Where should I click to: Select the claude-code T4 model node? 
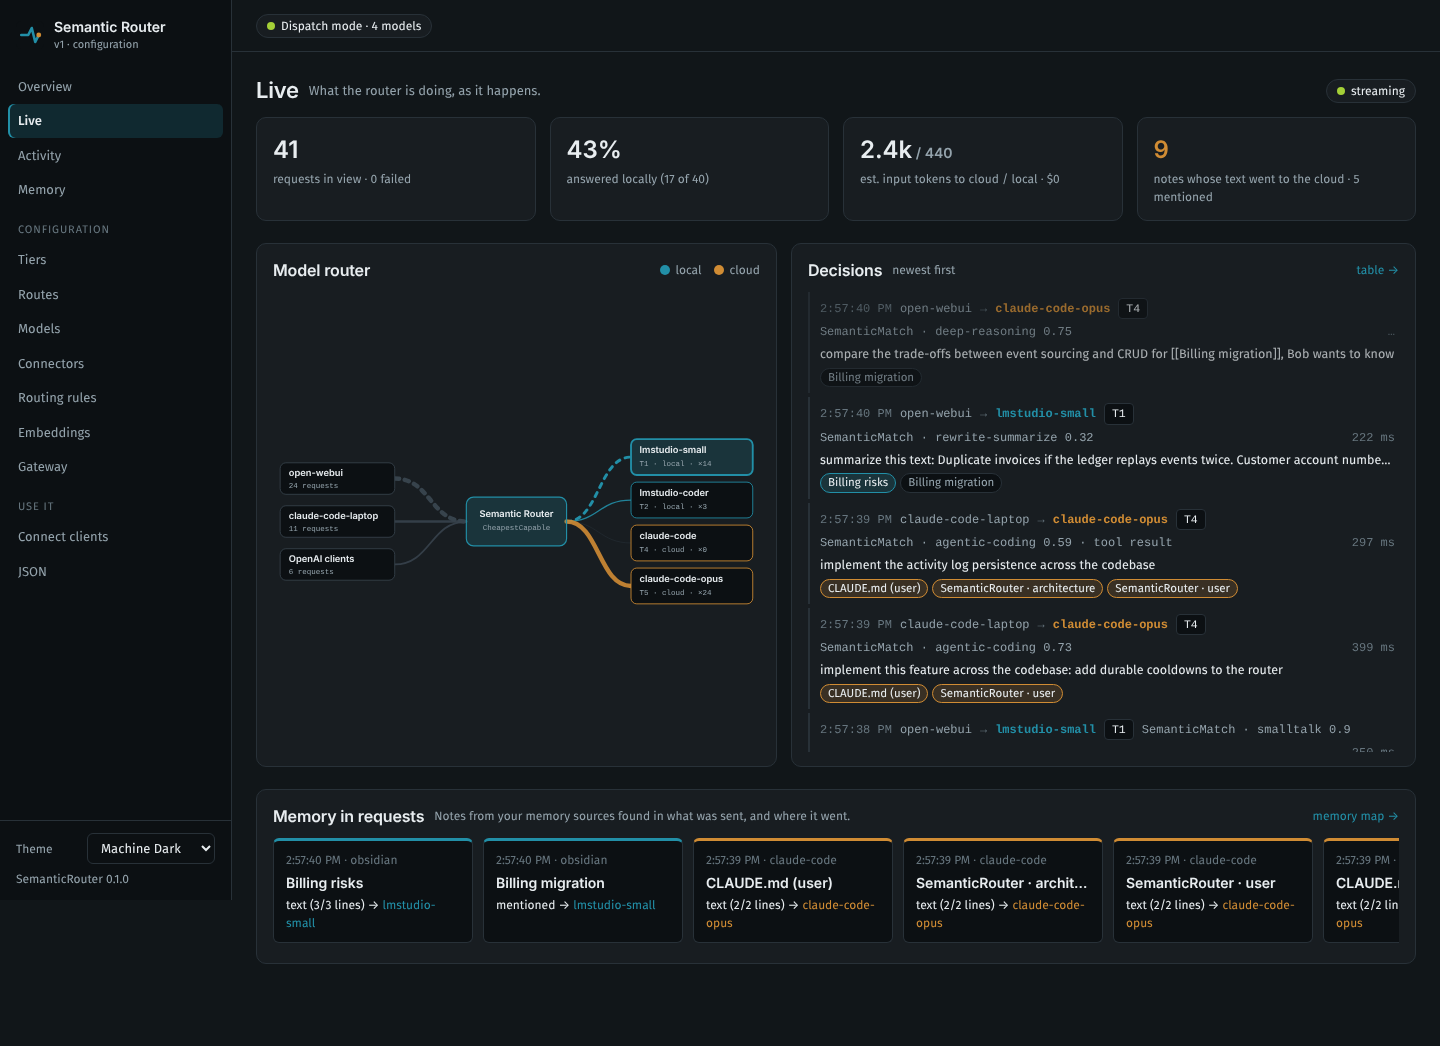[692, 542]
